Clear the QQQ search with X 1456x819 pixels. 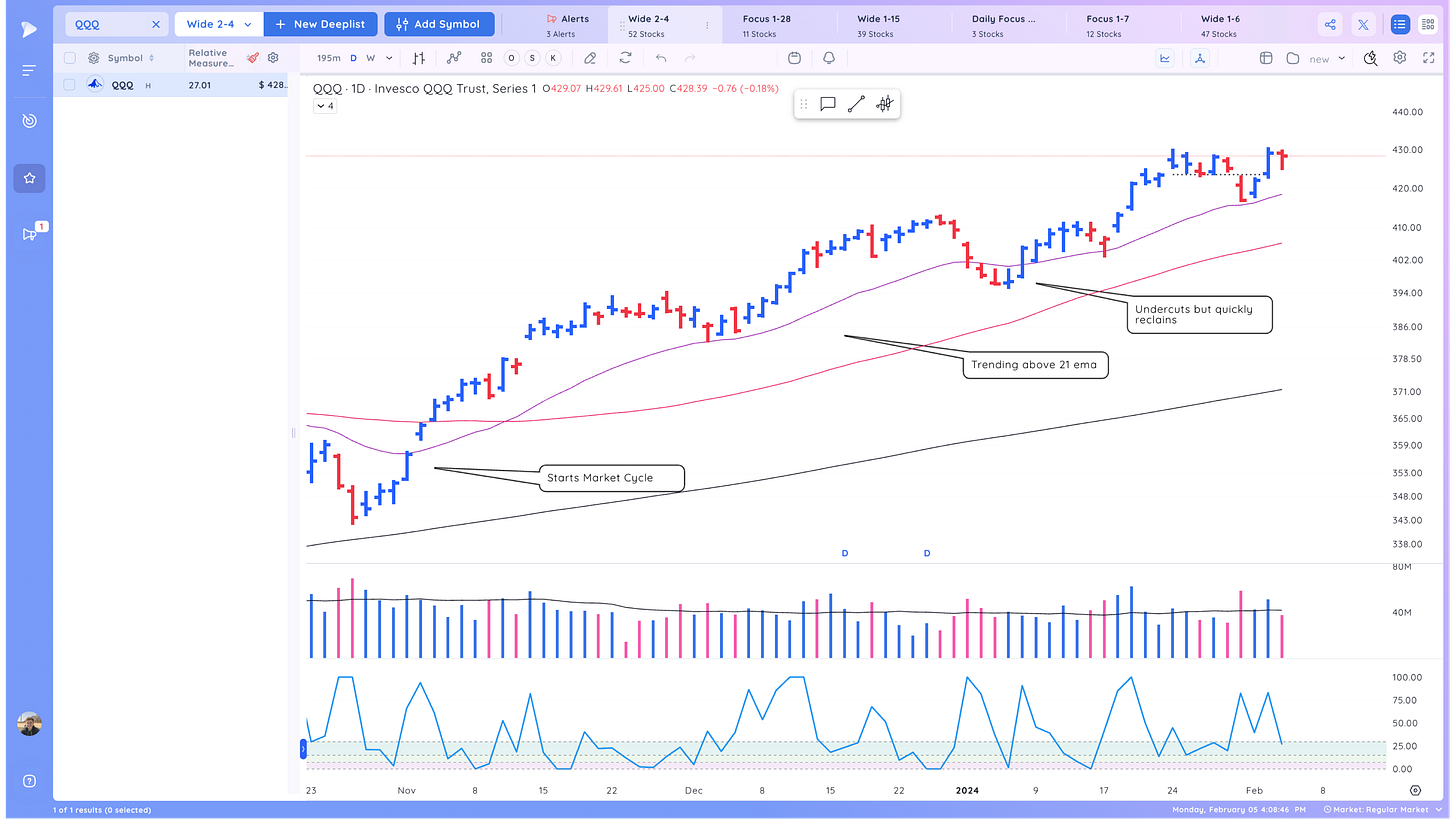(x=155, y=24)
